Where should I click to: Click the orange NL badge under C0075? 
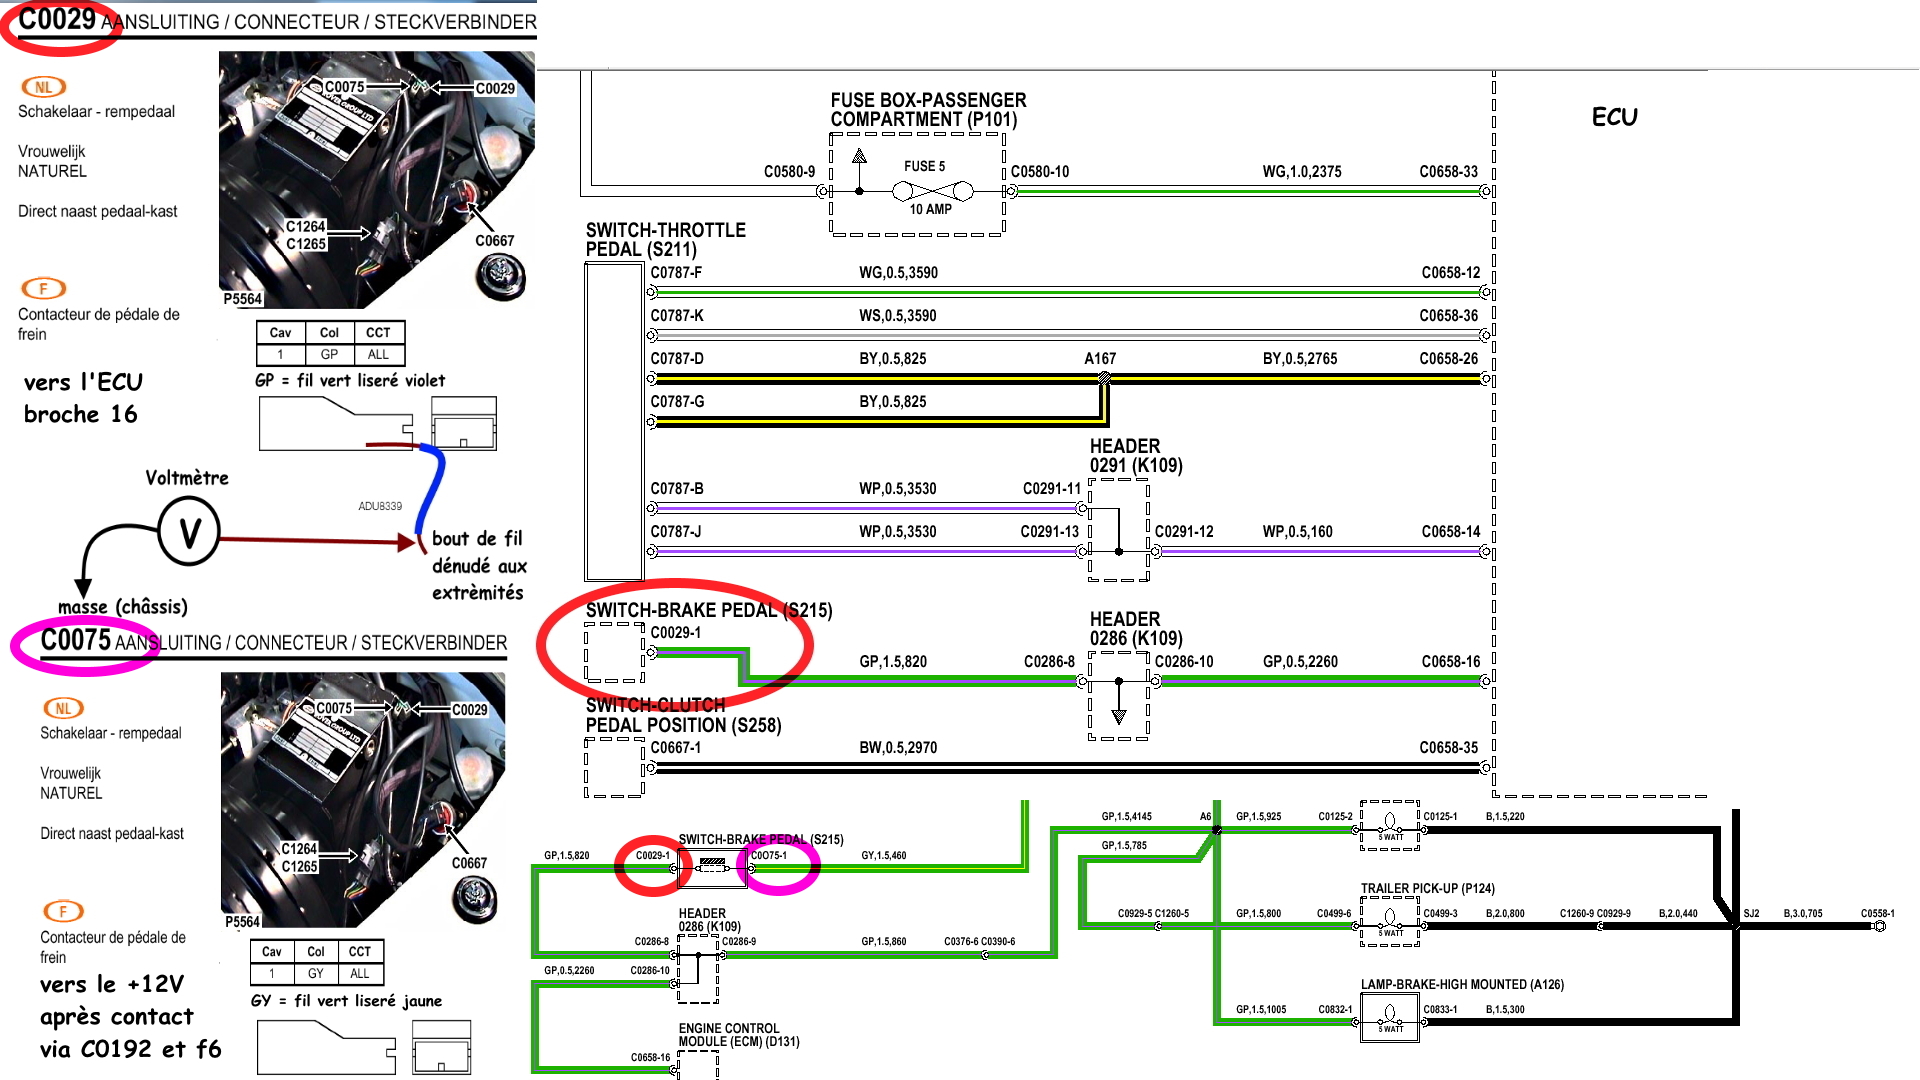point(63,708)
